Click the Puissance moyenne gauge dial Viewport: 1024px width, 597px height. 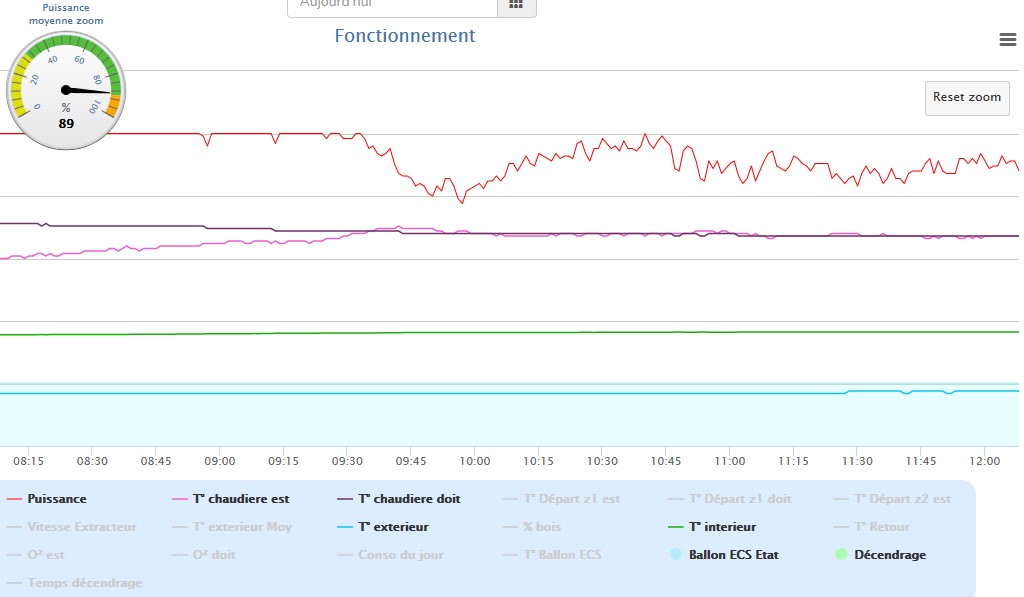[x=66, y=90]
